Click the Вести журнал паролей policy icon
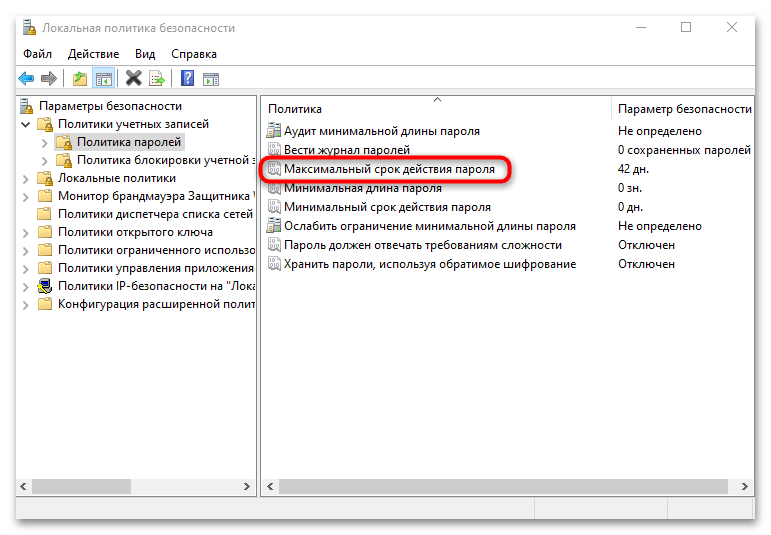771x535 pixels. click(x=273, y=149)
